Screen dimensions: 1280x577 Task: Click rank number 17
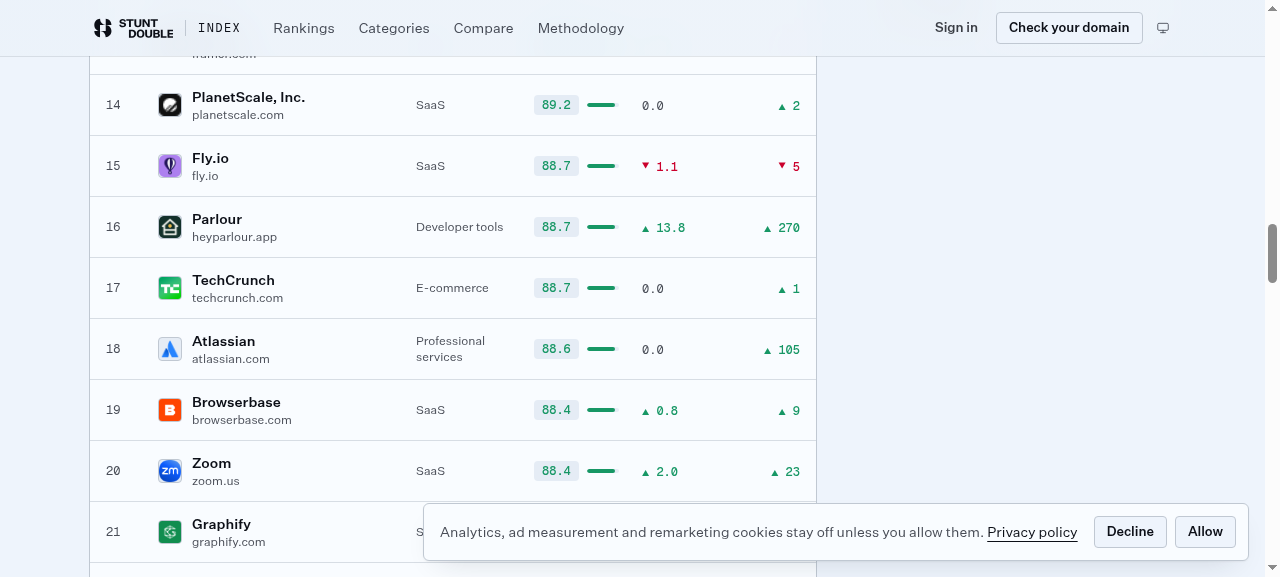[x=113, y=288]
